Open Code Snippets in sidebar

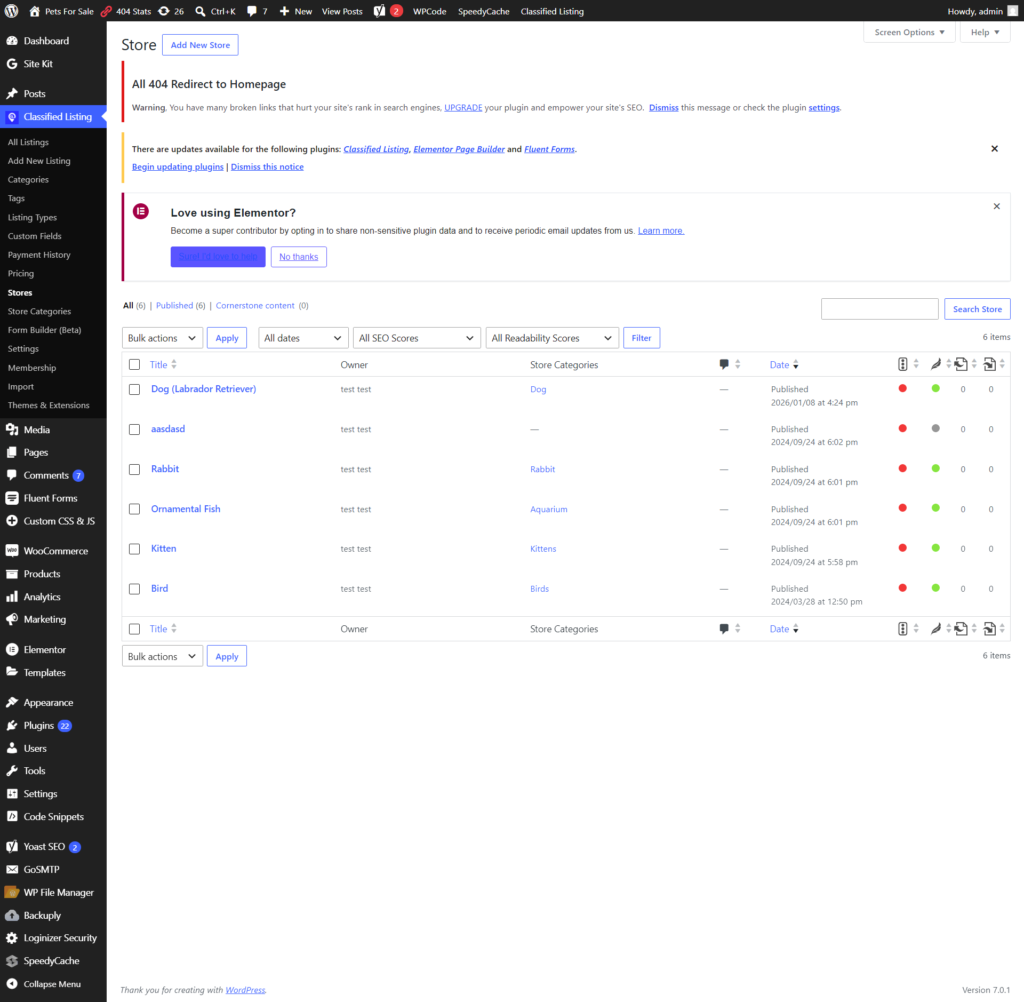click(x=53, y=816)
